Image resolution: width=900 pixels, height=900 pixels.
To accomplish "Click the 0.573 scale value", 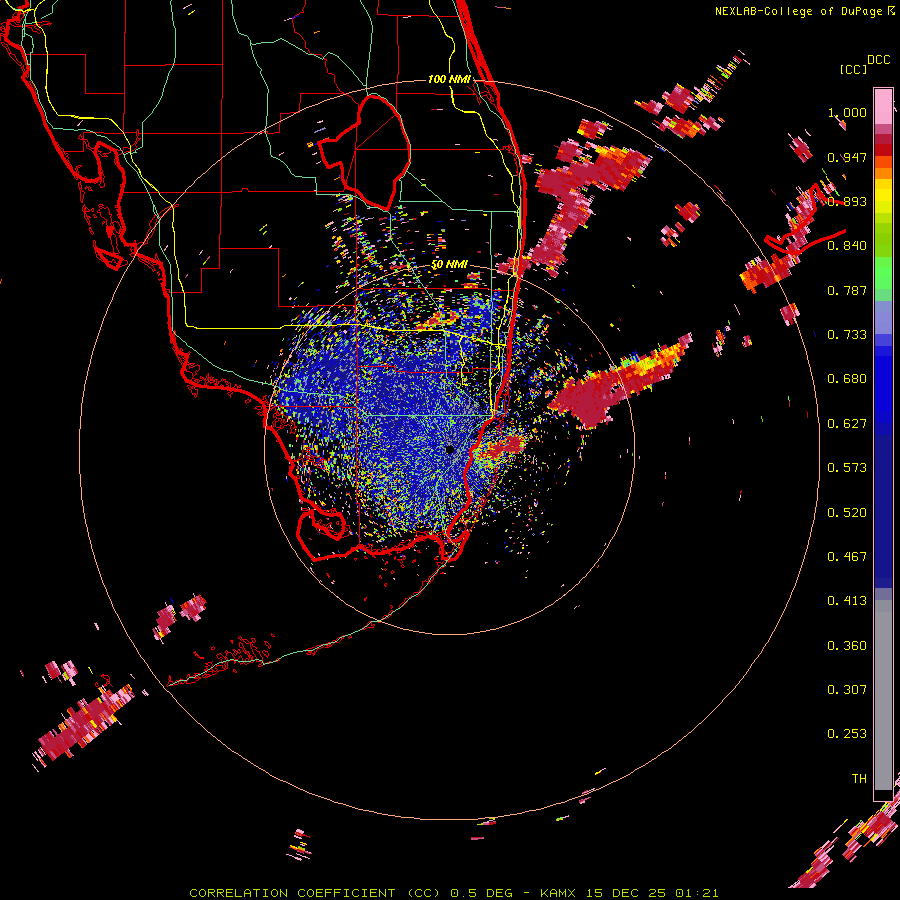I will (x=847, y=468).
